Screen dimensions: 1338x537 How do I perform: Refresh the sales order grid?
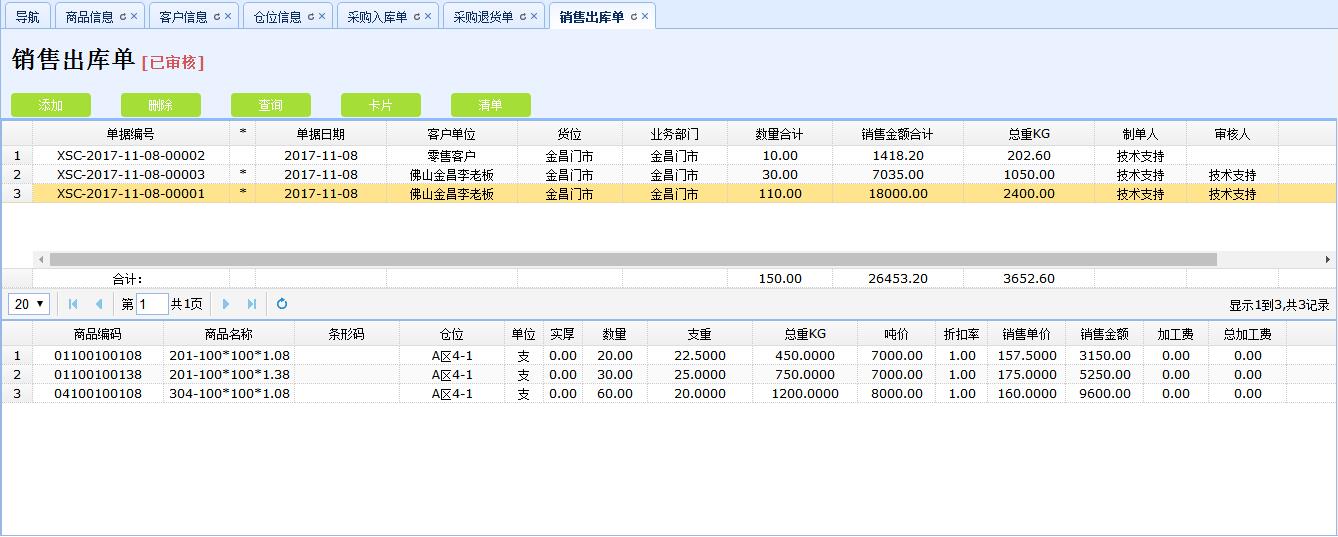click(x=282, y=304)
